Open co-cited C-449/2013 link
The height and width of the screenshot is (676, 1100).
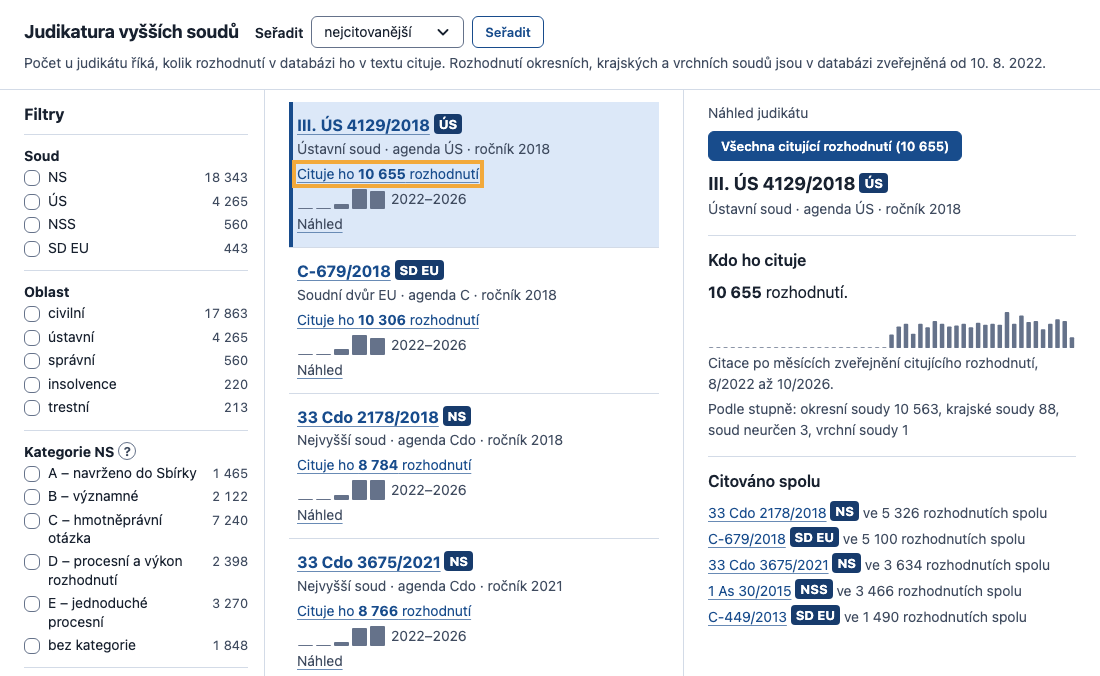(747, 617)
